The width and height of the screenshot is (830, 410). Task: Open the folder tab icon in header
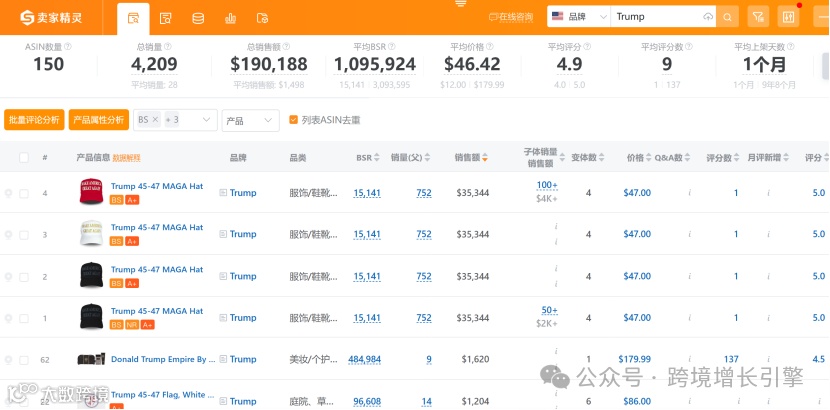(x=262, y=19)
